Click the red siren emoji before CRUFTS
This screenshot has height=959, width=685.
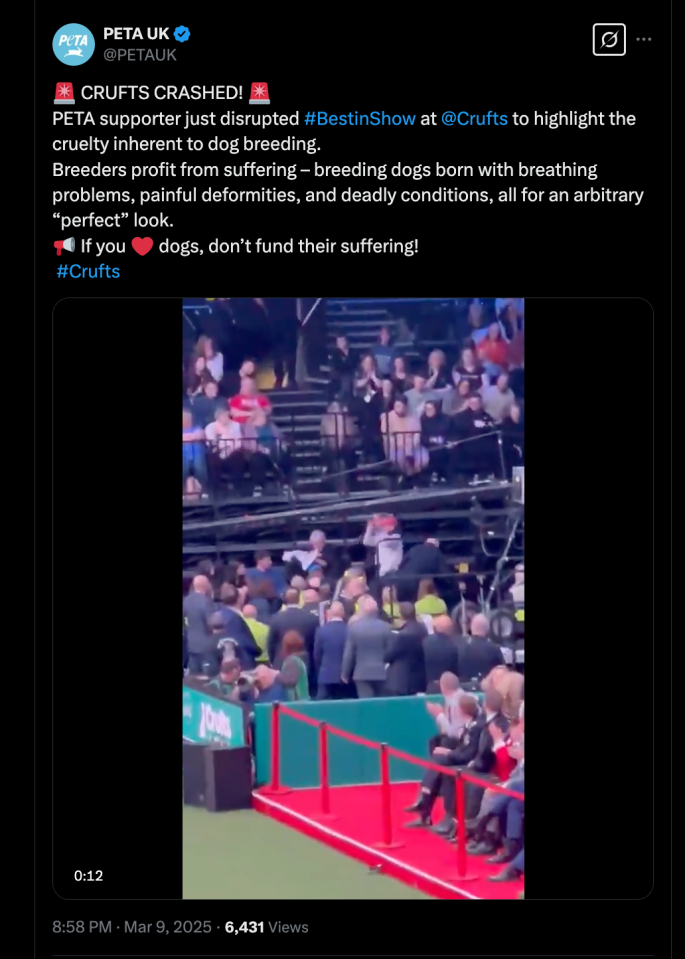pyautogui.click(x=64, y=93)
